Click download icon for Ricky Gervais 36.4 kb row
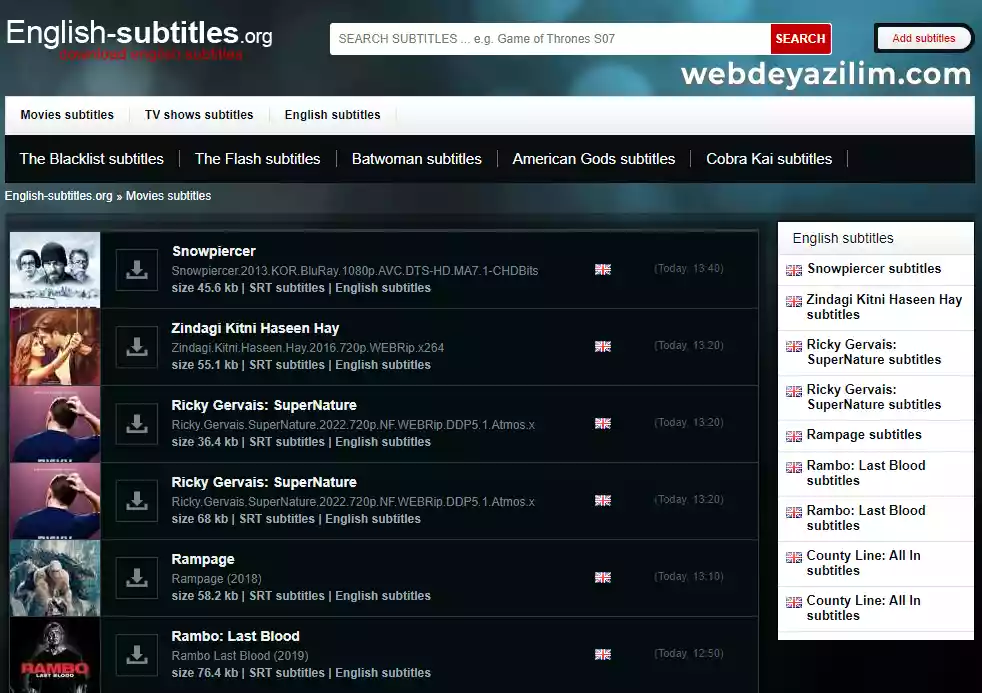The image size is (982, 693). [x=137, y=424]
